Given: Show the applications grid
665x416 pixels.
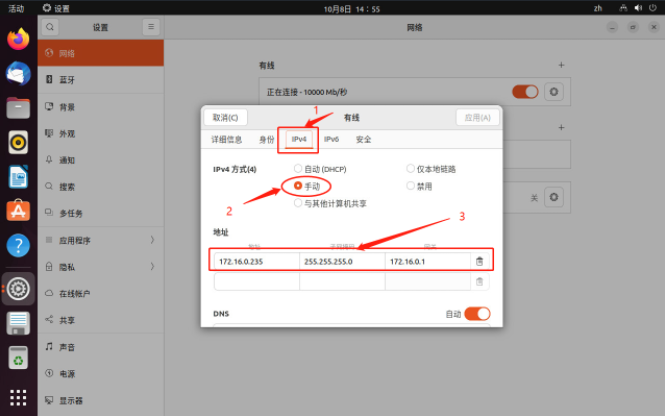Looking at the screenshot, I should click(18, 397).
